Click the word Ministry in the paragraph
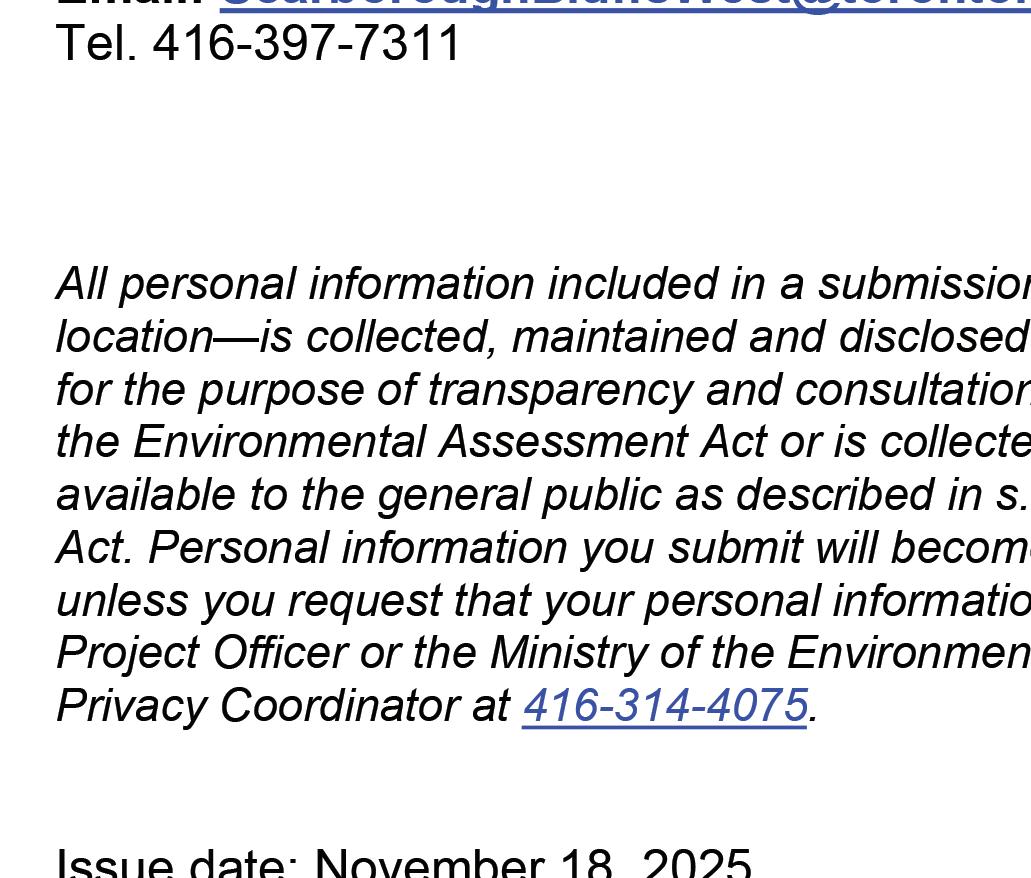 pyautogui.click(x=569, y=653)
